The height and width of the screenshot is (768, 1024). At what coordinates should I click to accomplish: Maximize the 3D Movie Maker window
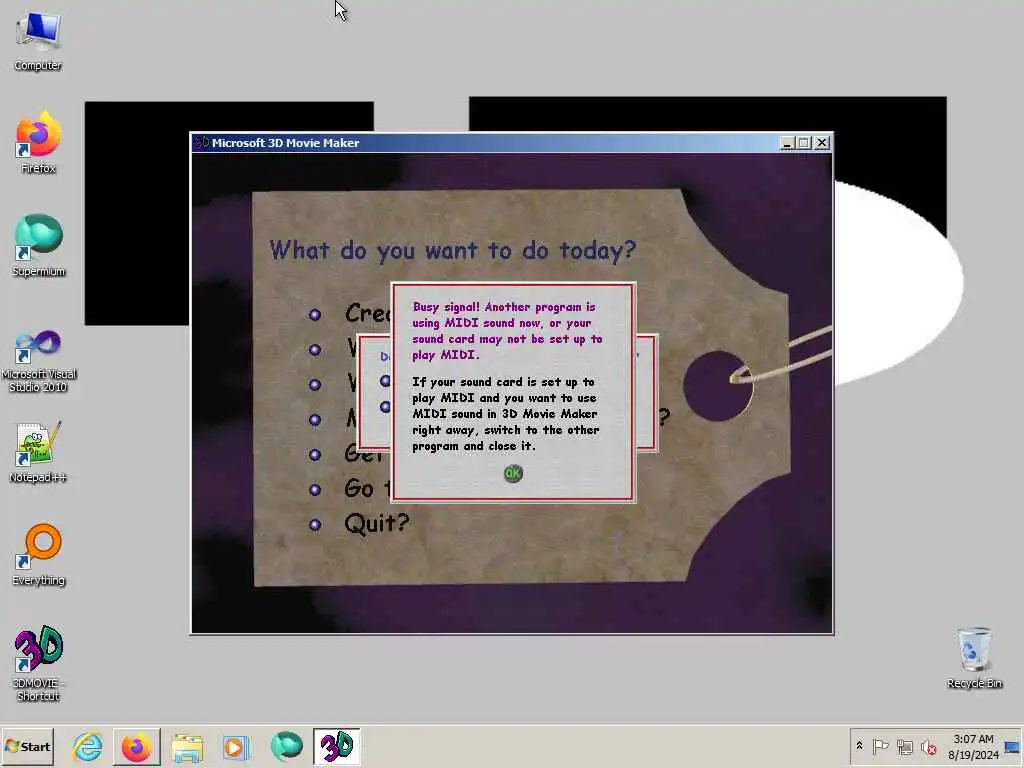[804, 142]
